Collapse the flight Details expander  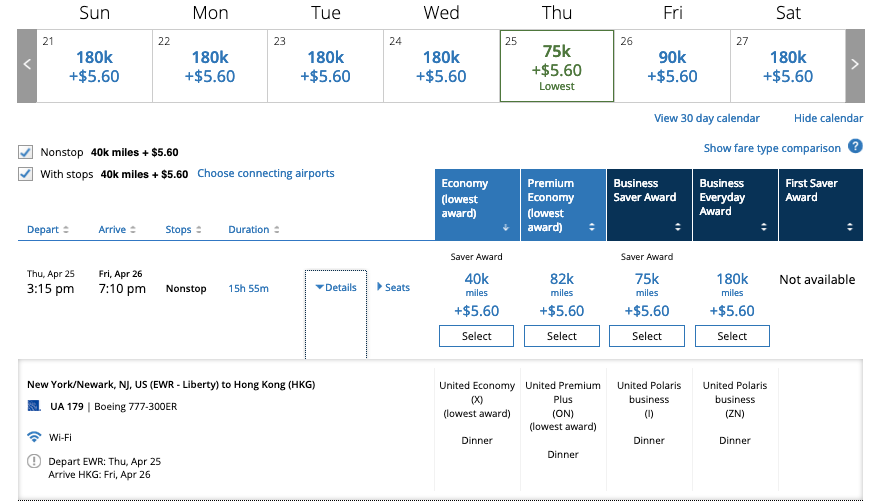coord(336,288)
